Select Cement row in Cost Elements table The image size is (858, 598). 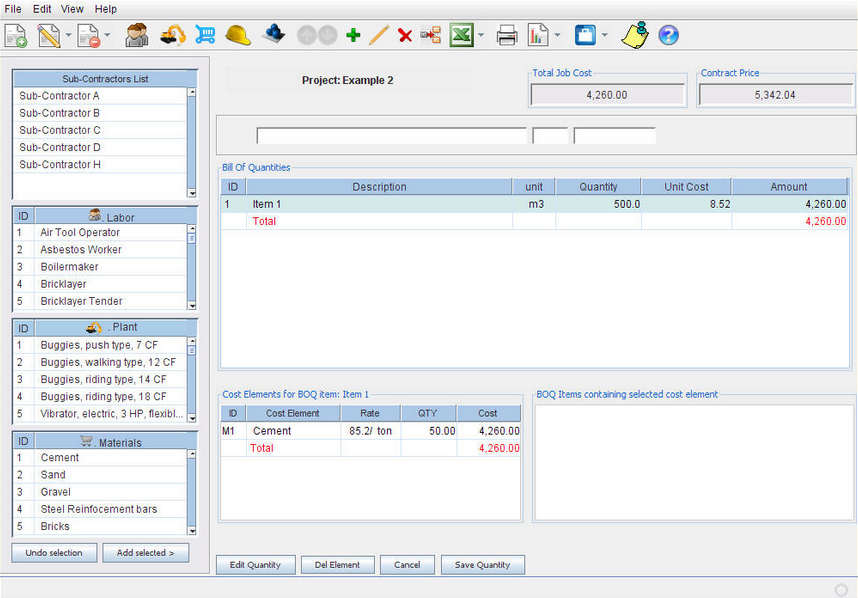(370, 431)
